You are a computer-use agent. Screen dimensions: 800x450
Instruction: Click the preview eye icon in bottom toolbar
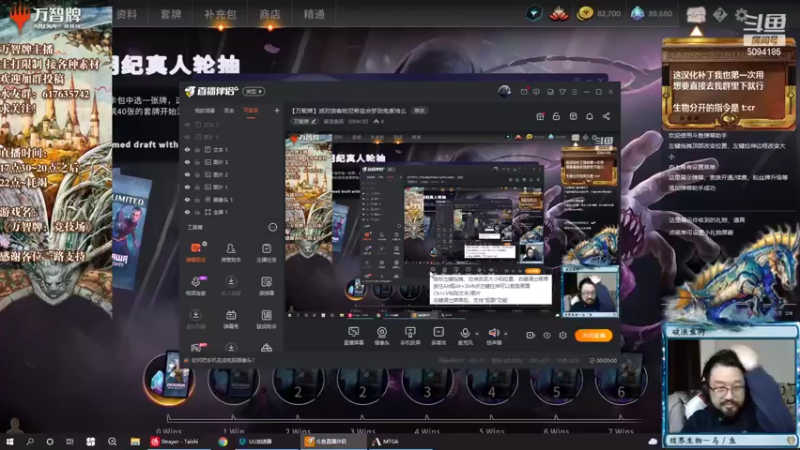(x=547, y=335)
